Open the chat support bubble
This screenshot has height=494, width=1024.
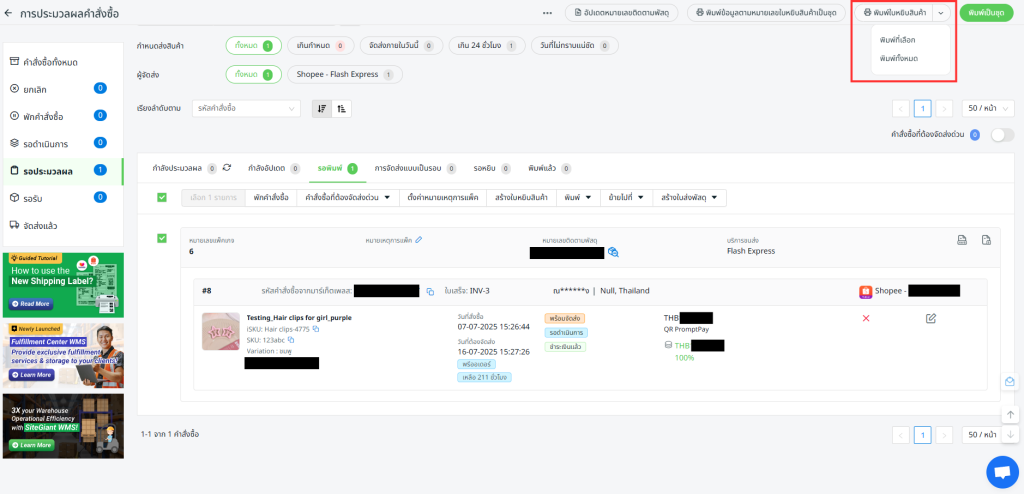tap(1001, 471)
